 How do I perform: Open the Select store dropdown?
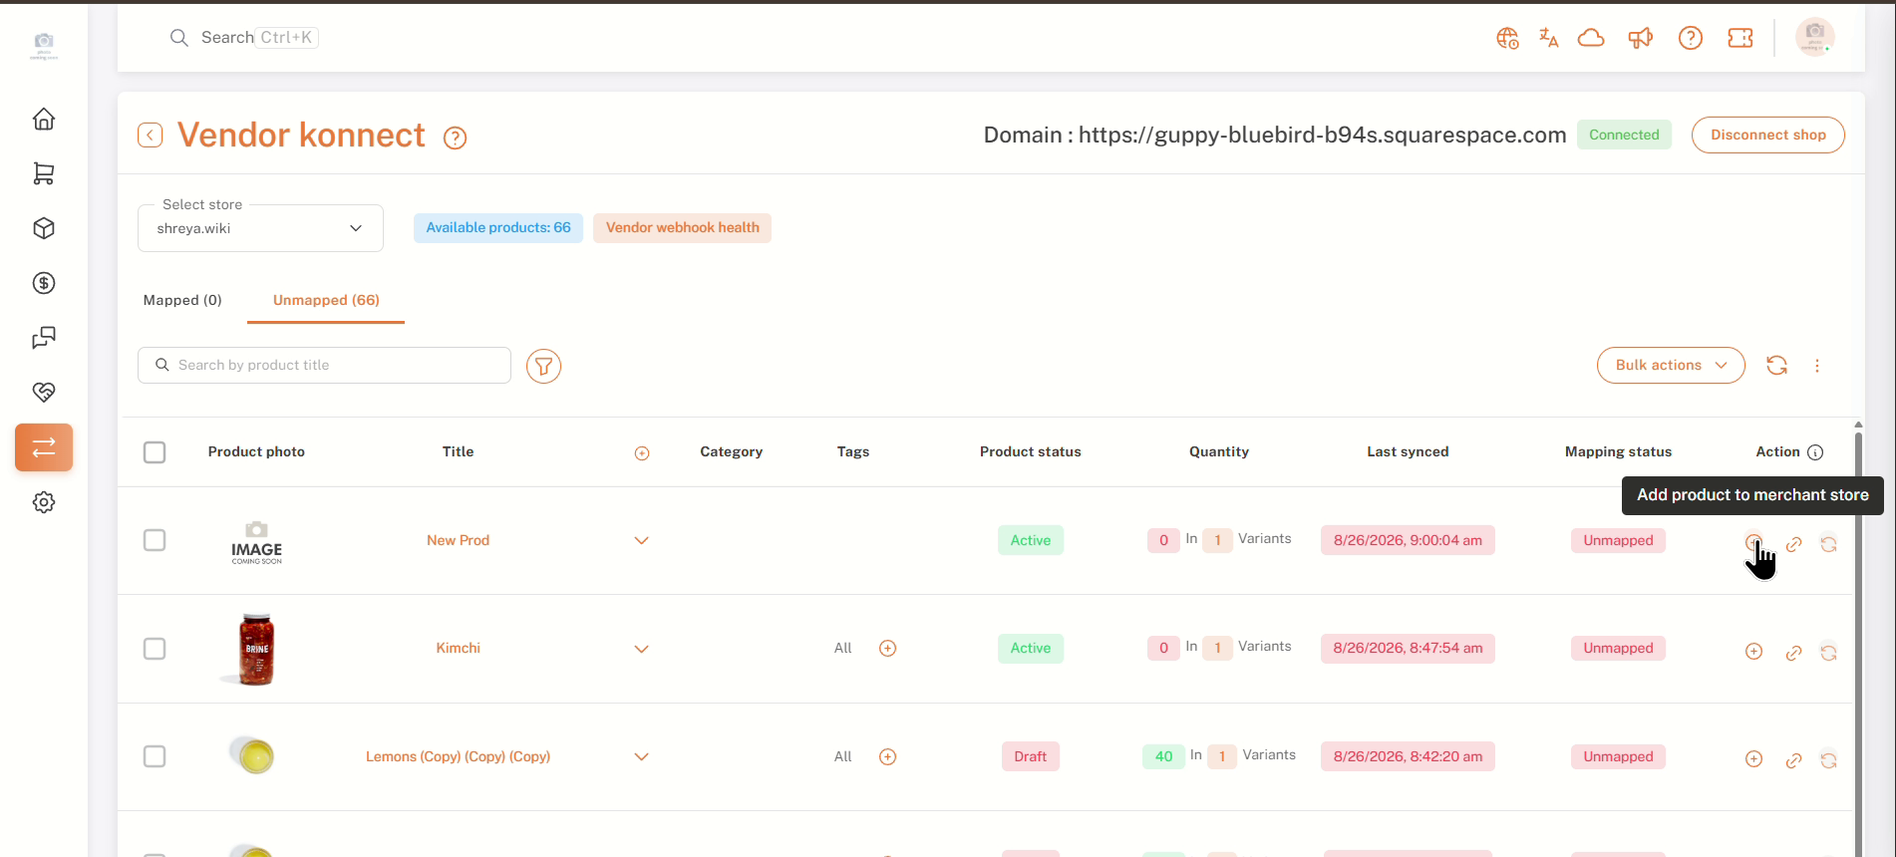coord(260,228)
